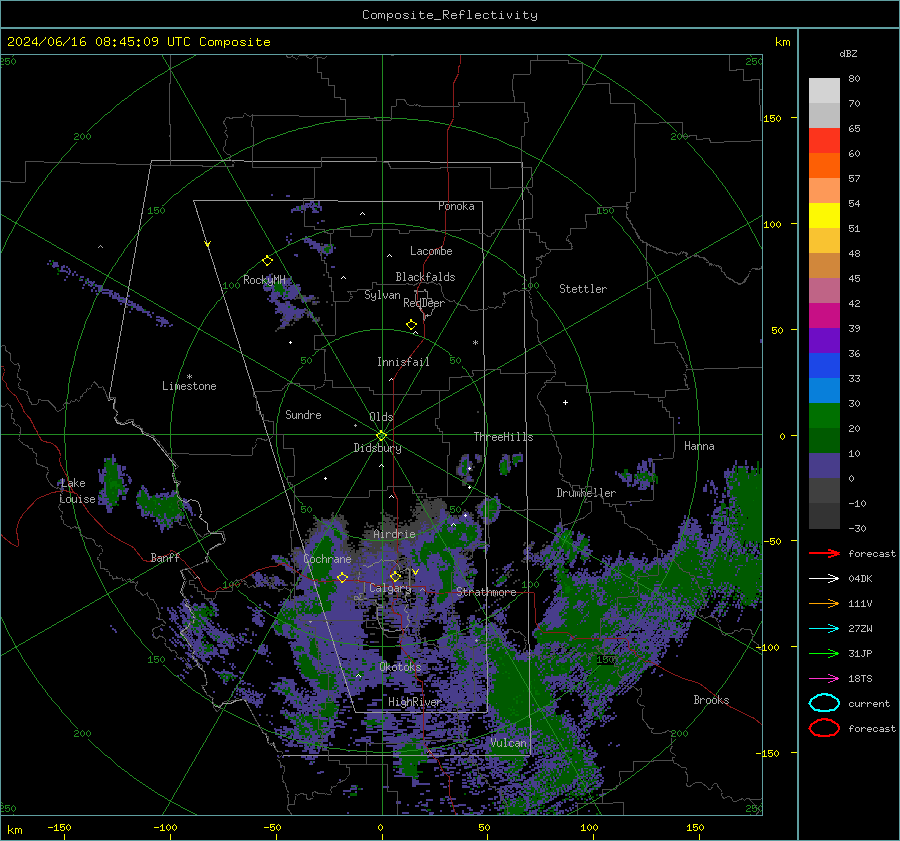Screen dimensions: 900x841
Task: Click the 04DK legend label text
Action: point(860,579)
